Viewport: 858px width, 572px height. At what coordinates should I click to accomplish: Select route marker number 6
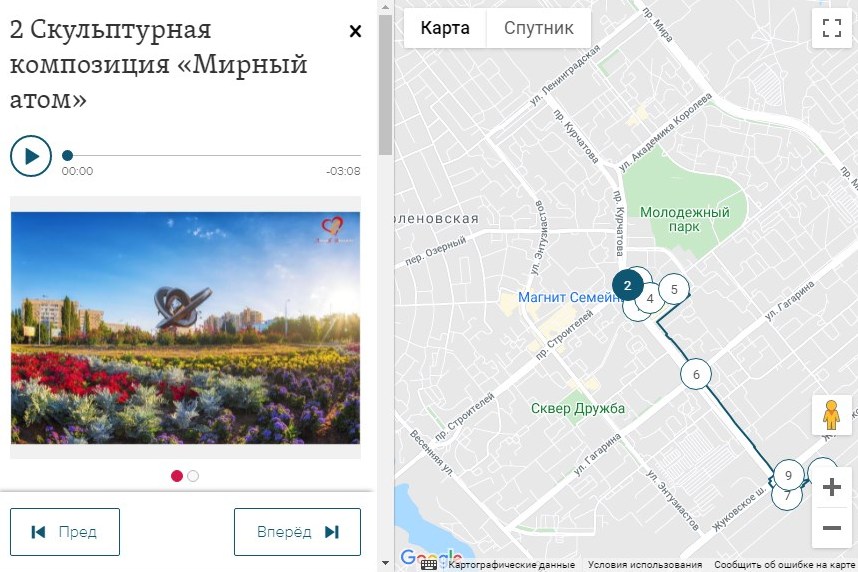point(696,374)
